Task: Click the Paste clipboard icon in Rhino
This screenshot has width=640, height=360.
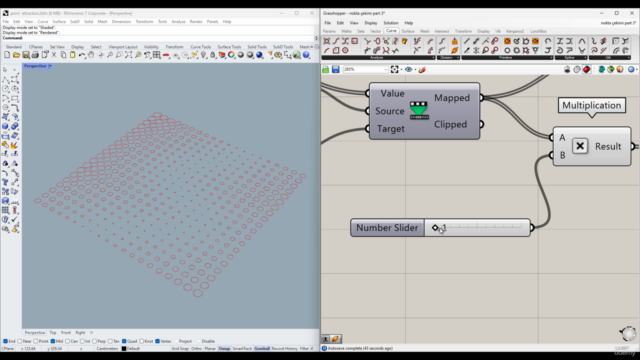Action: (x=73, y=55)
